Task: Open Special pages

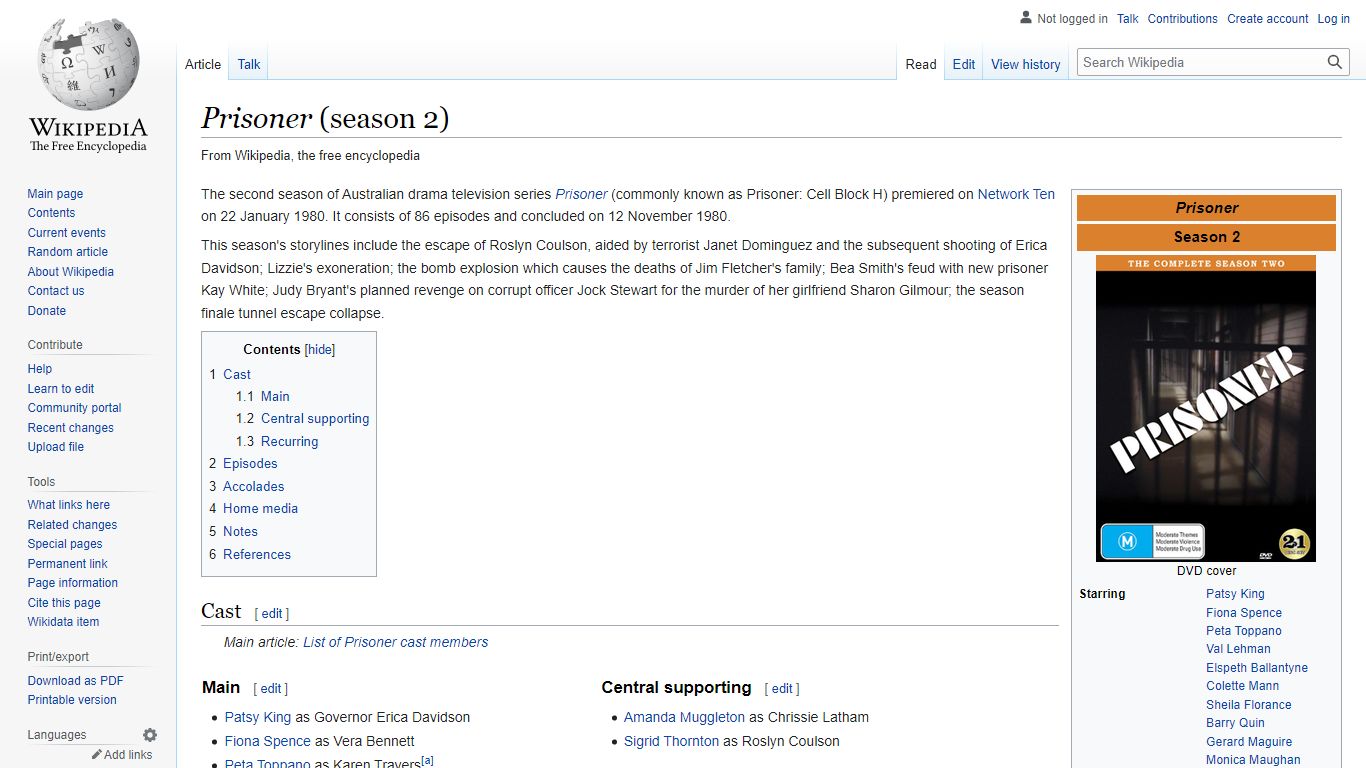Action: point(65,544)
